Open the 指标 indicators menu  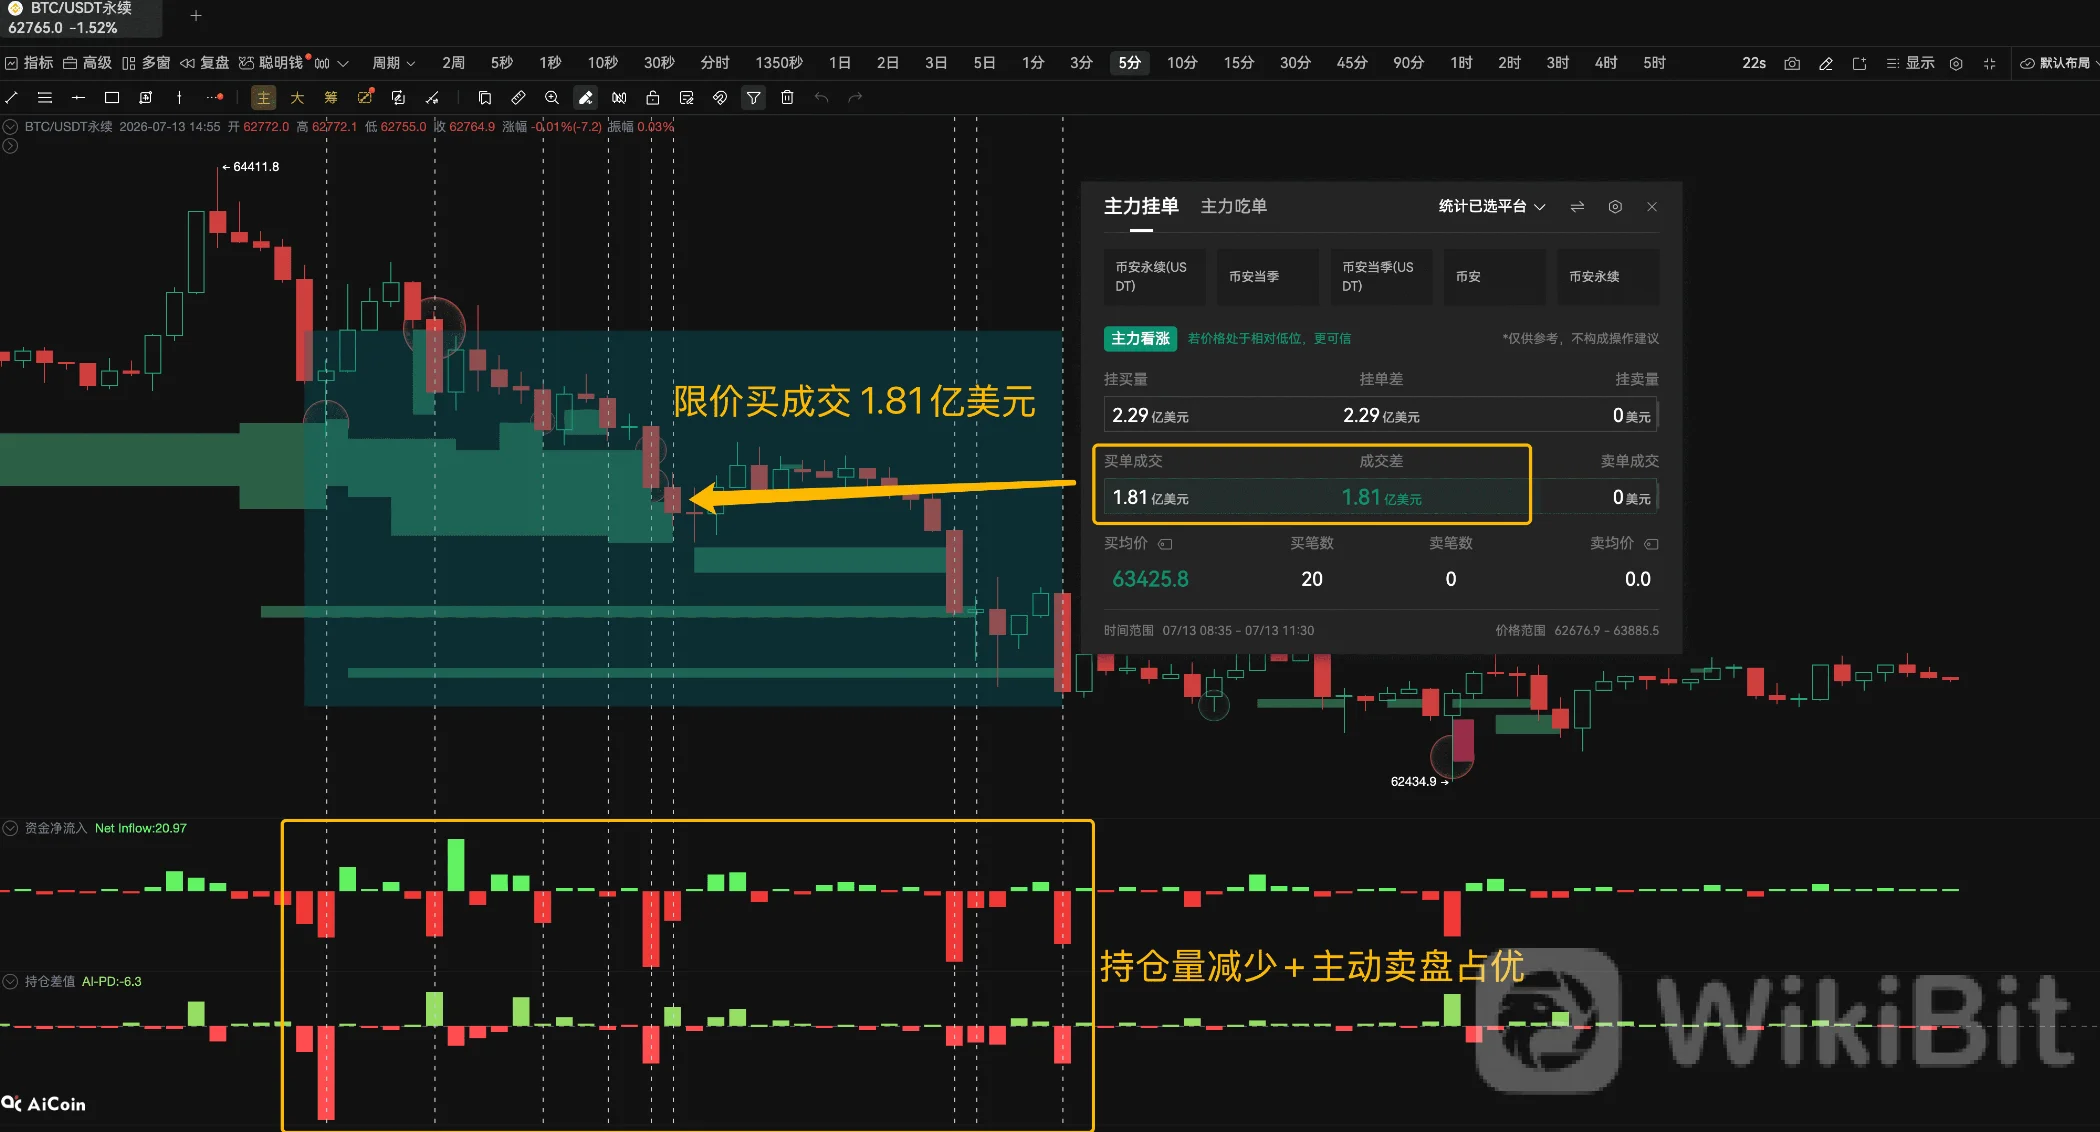pos(29,63)
